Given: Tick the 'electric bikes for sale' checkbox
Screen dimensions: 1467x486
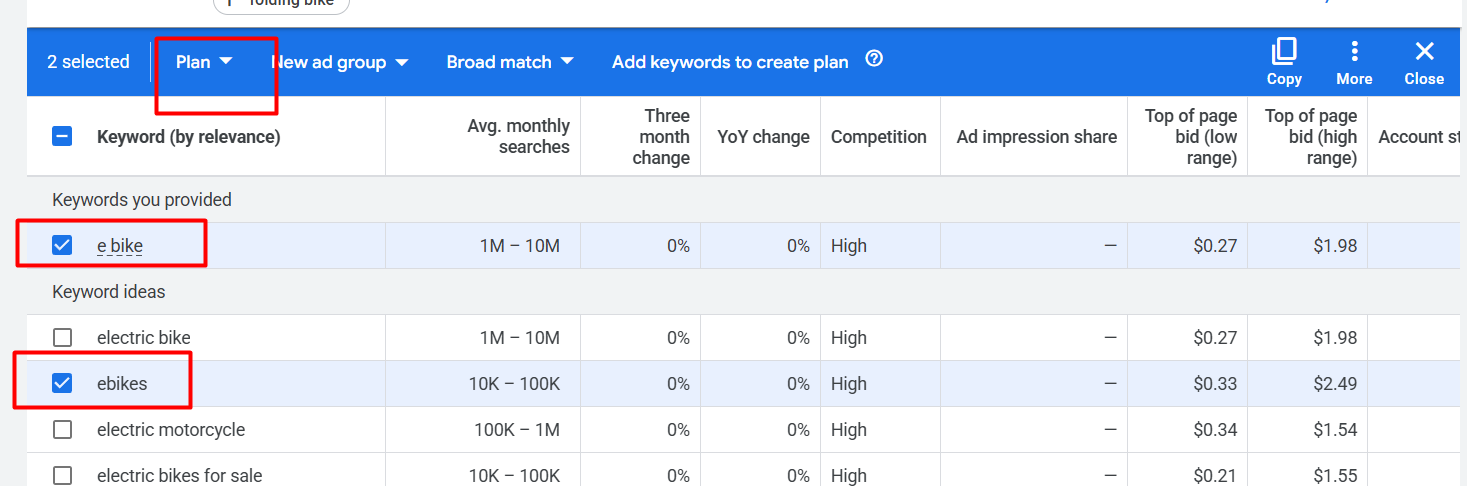Looking at the screenshot, I should tap(62, 476).
